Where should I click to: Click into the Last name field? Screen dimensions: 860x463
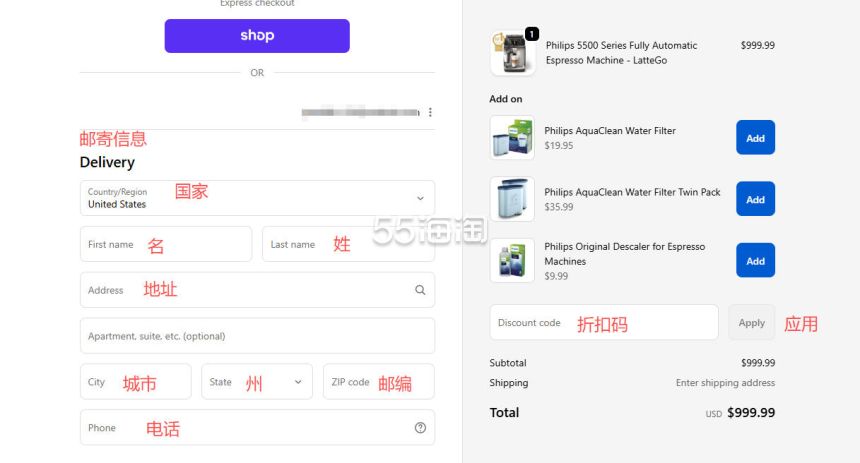[348, 244]
